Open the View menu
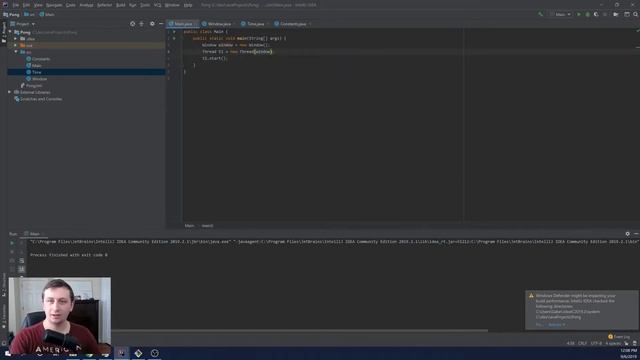 coord(38,5)
